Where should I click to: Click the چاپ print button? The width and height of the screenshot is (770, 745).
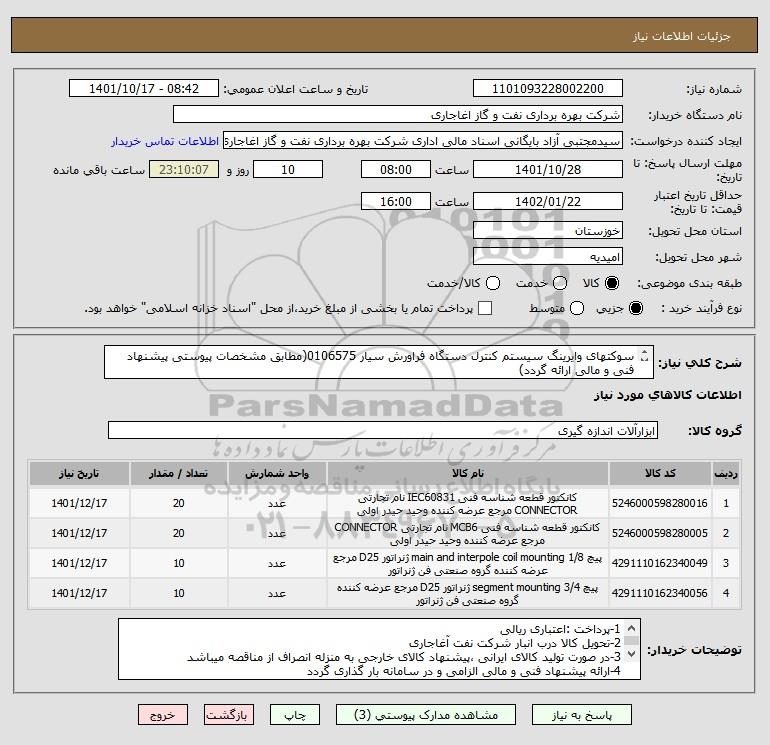coord(295,715)
